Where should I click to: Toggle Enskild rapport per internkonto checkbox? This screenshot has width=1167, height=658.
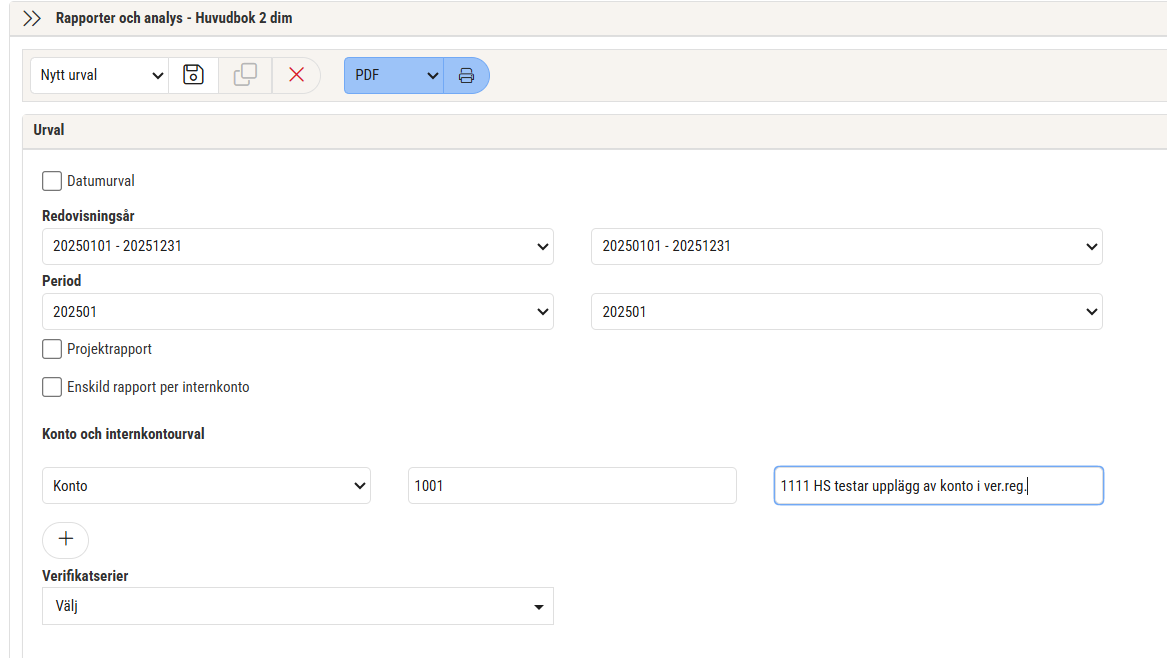[52, 387]
